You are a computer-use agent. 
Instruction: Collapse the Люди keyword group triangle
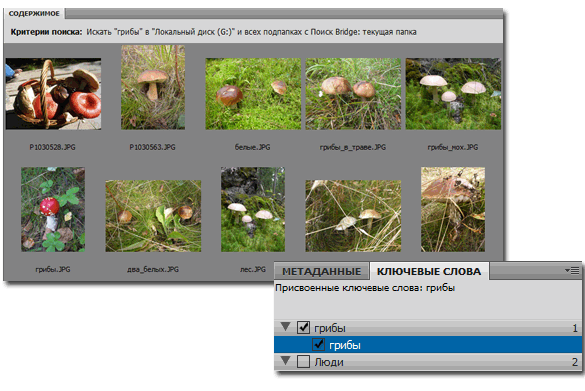pyautogui.click(x=286, y=361)
